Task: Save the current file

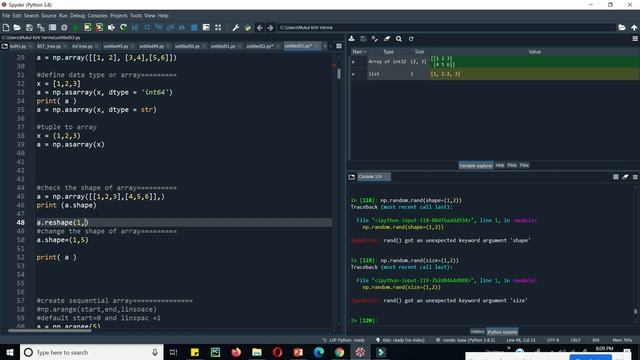Action: click(29, 27)
